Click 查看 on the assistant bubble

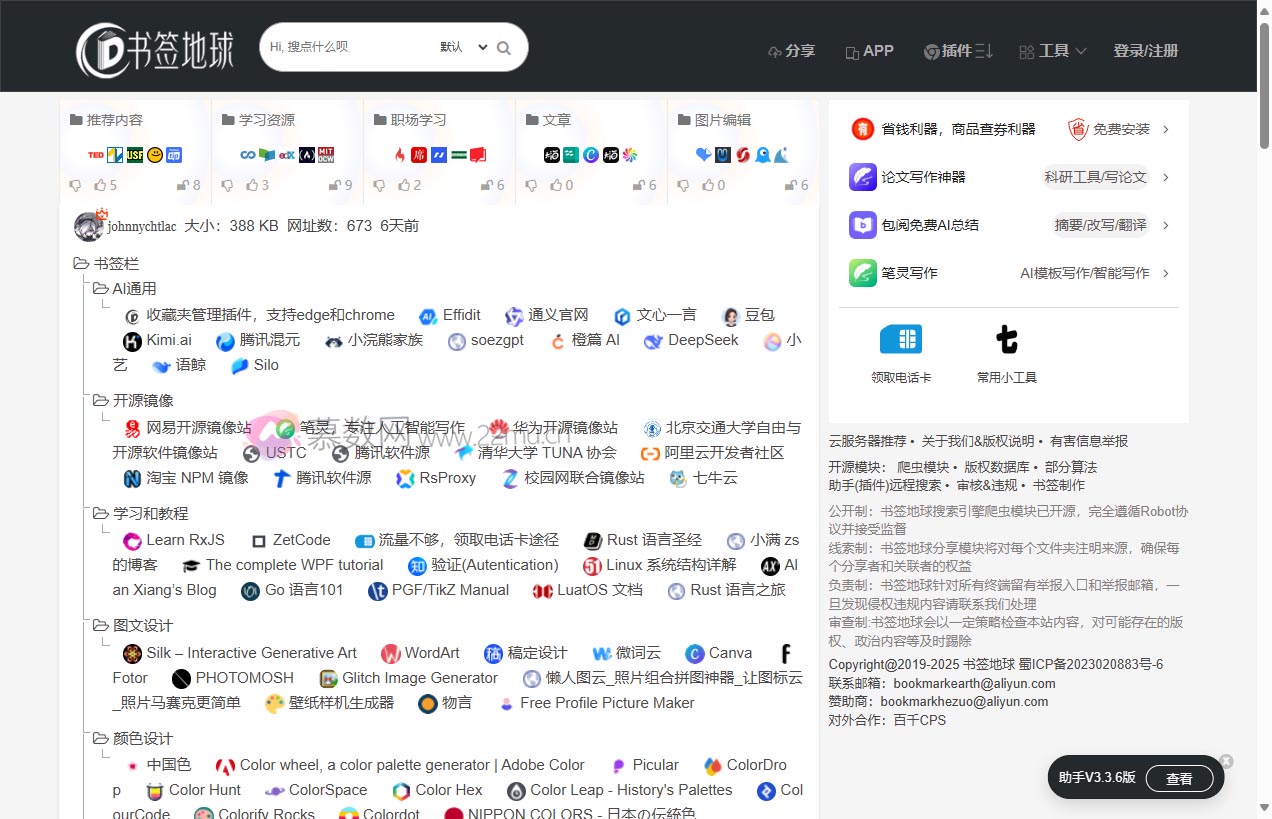point(1181,778)
